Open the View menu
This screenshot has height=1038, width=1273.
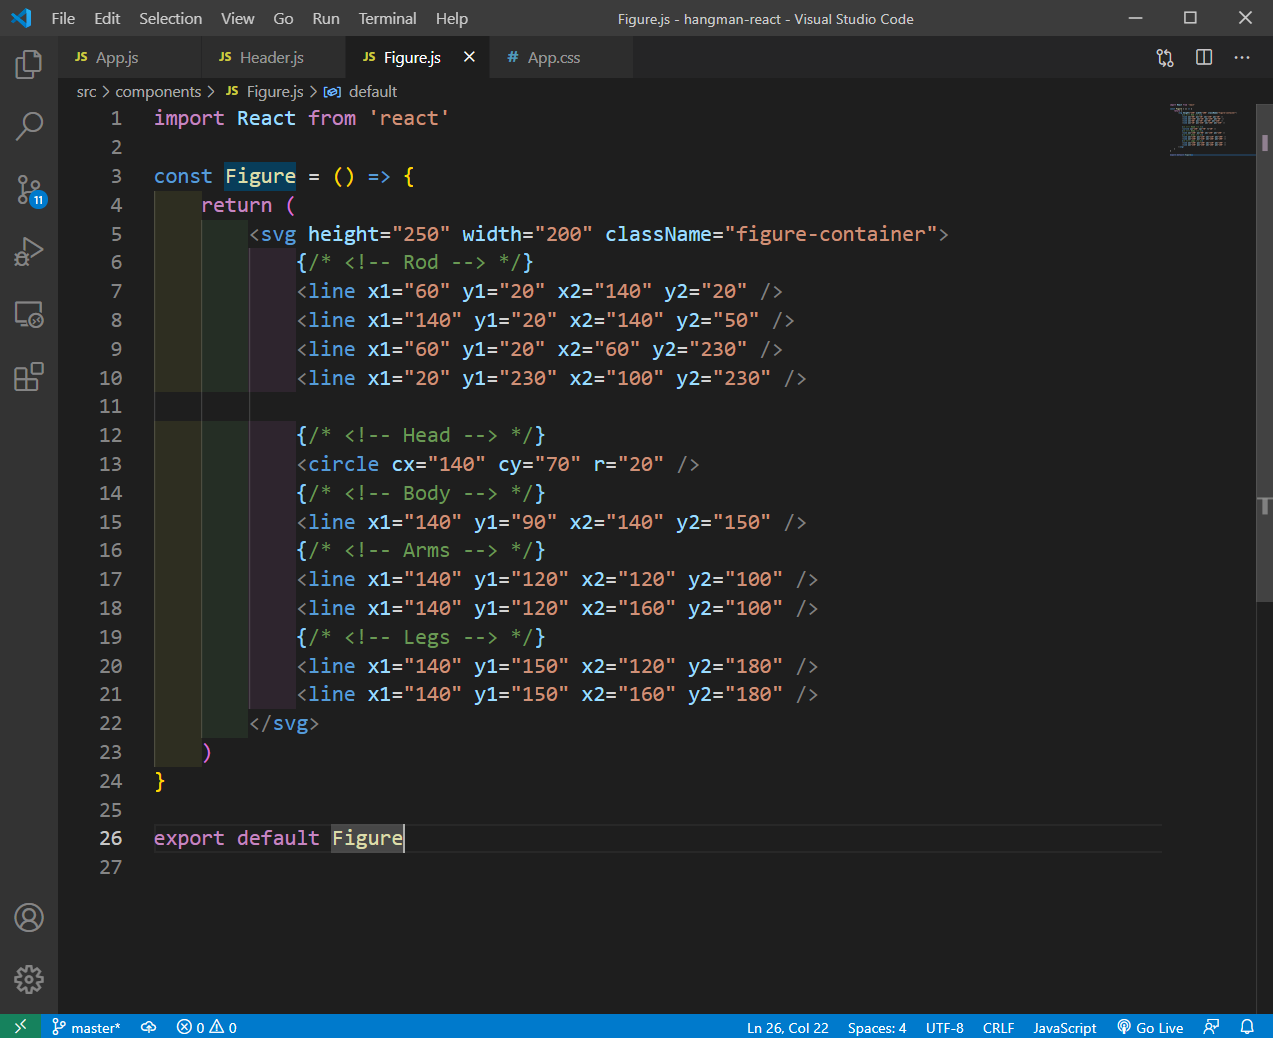237,18
